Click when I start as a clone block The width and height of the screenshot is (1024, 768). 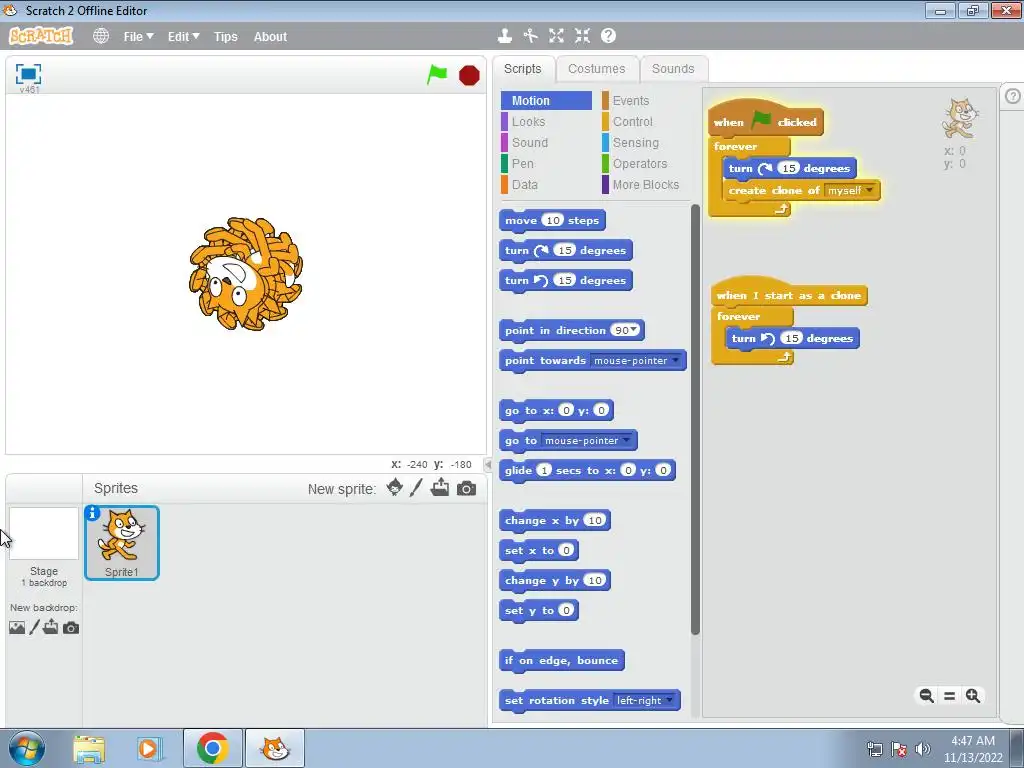point(788,293)
